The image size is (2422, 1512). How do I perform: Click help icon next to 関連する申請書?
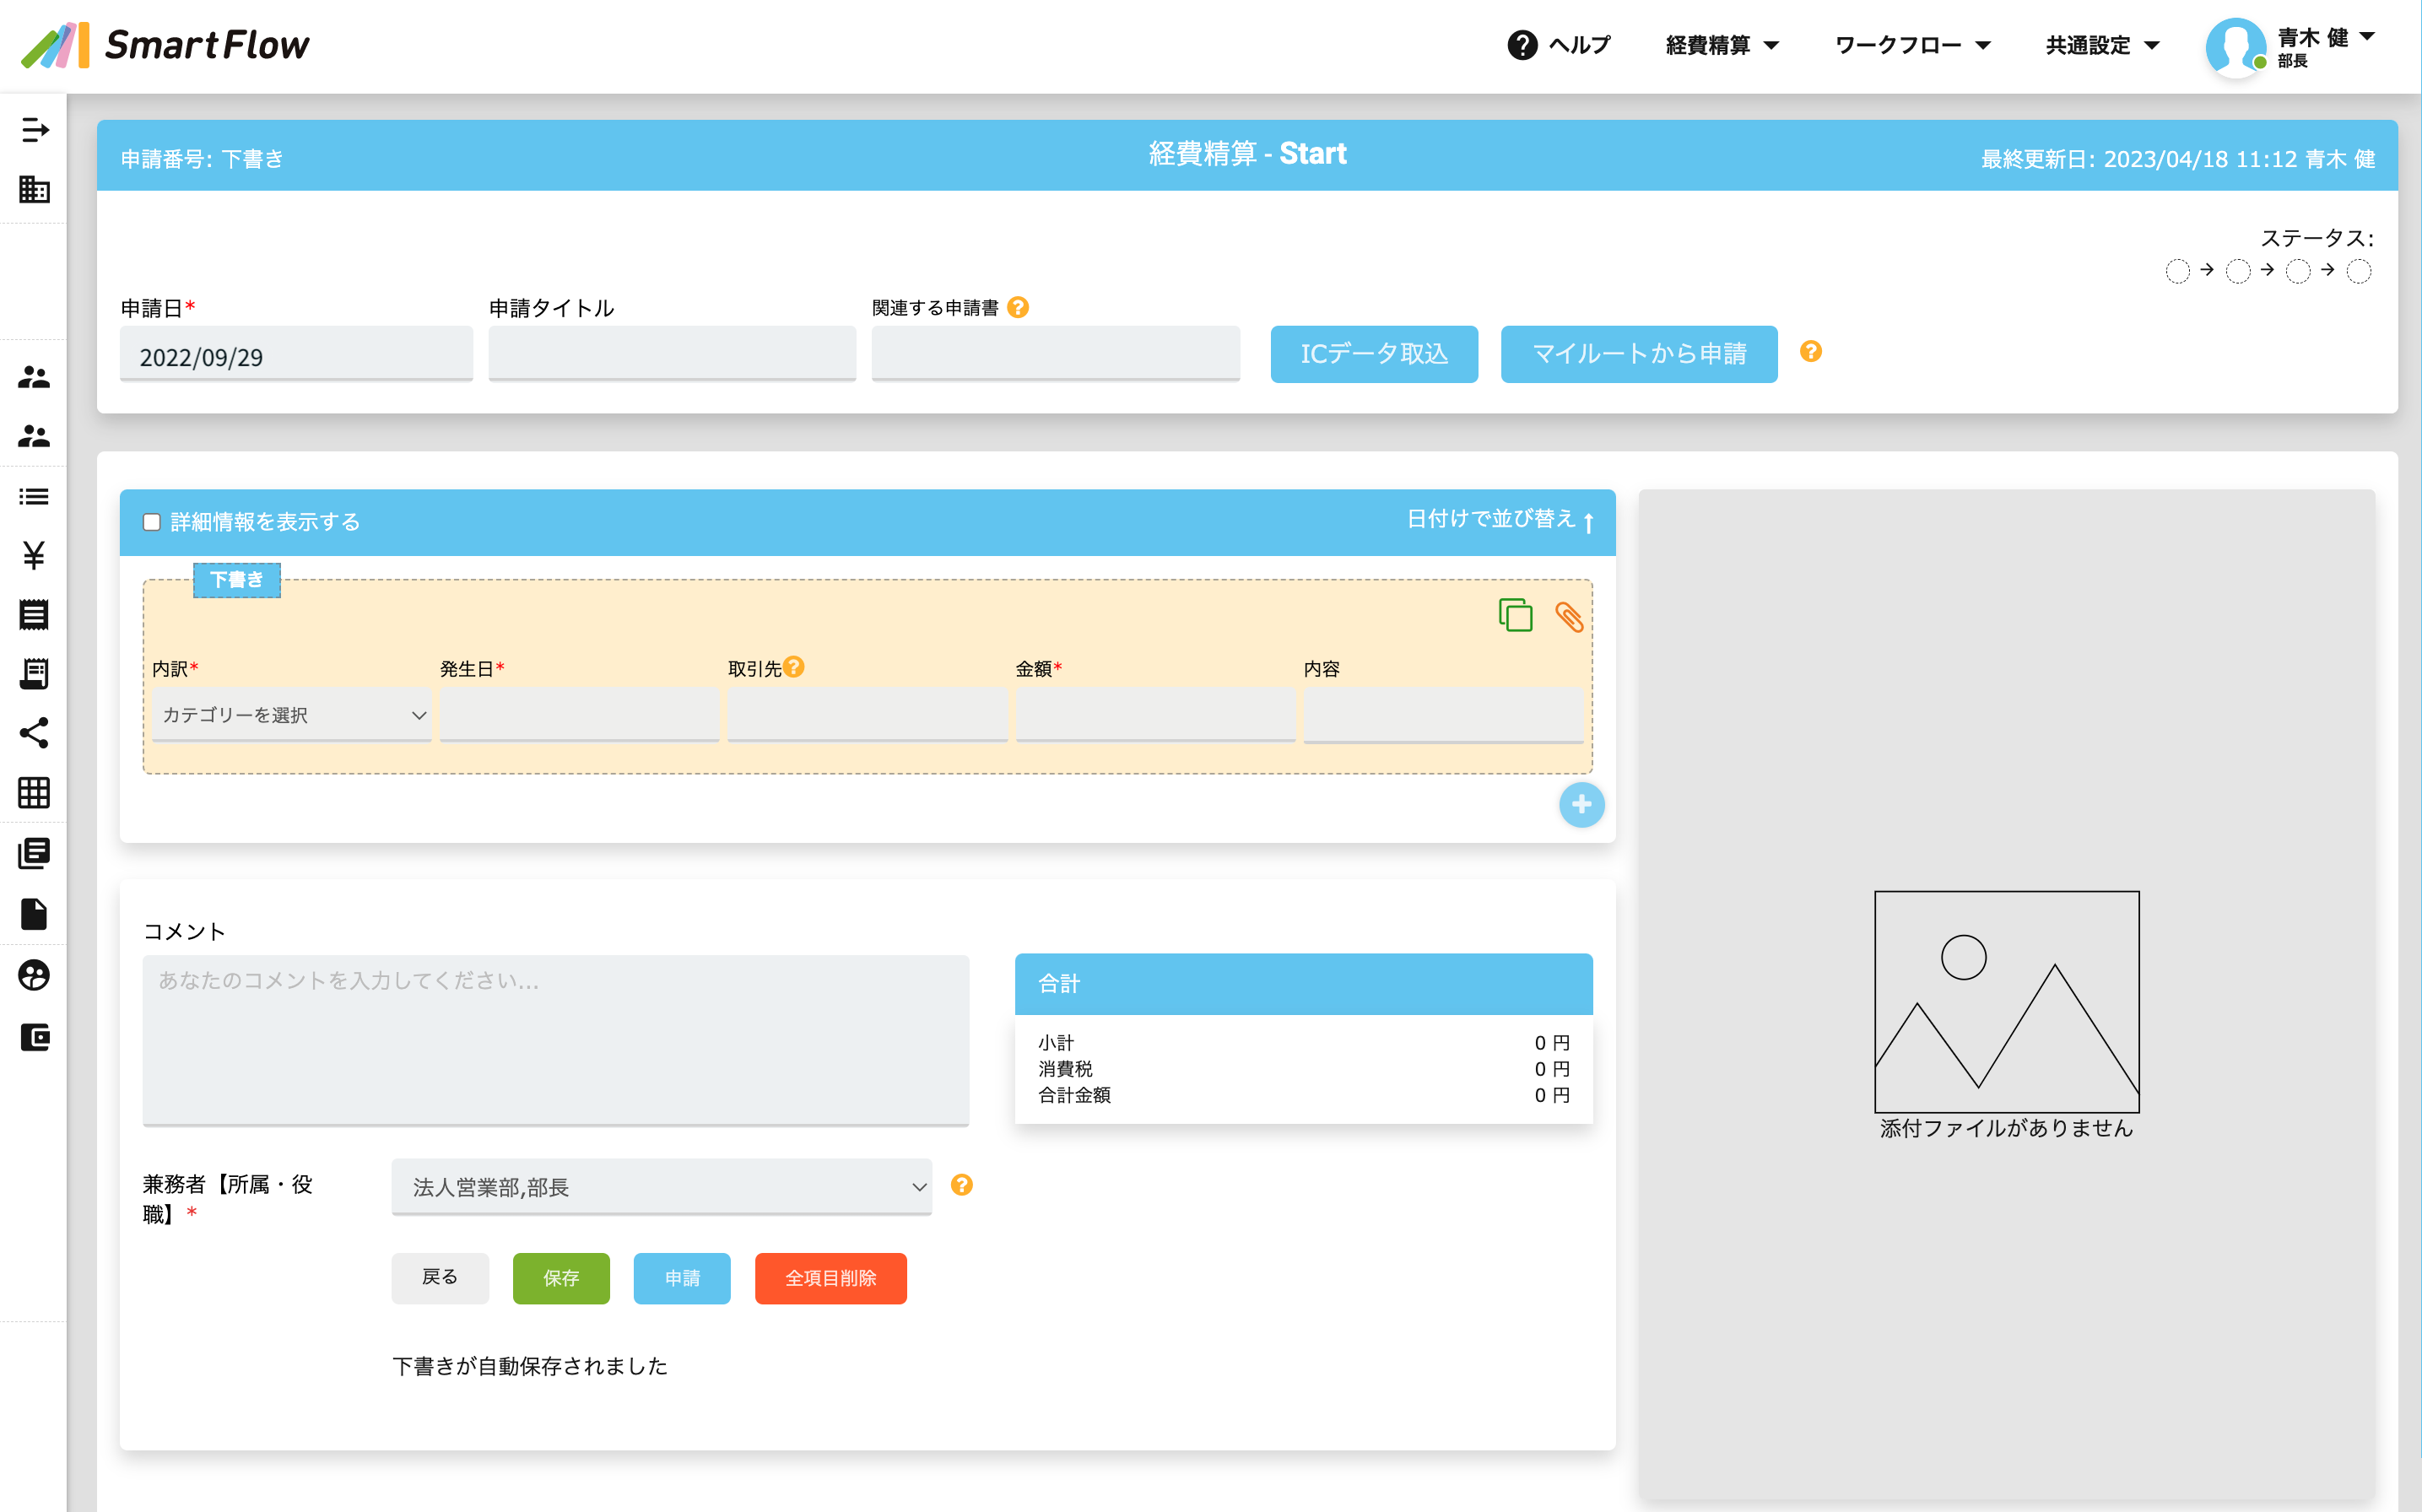point(1017,307)
